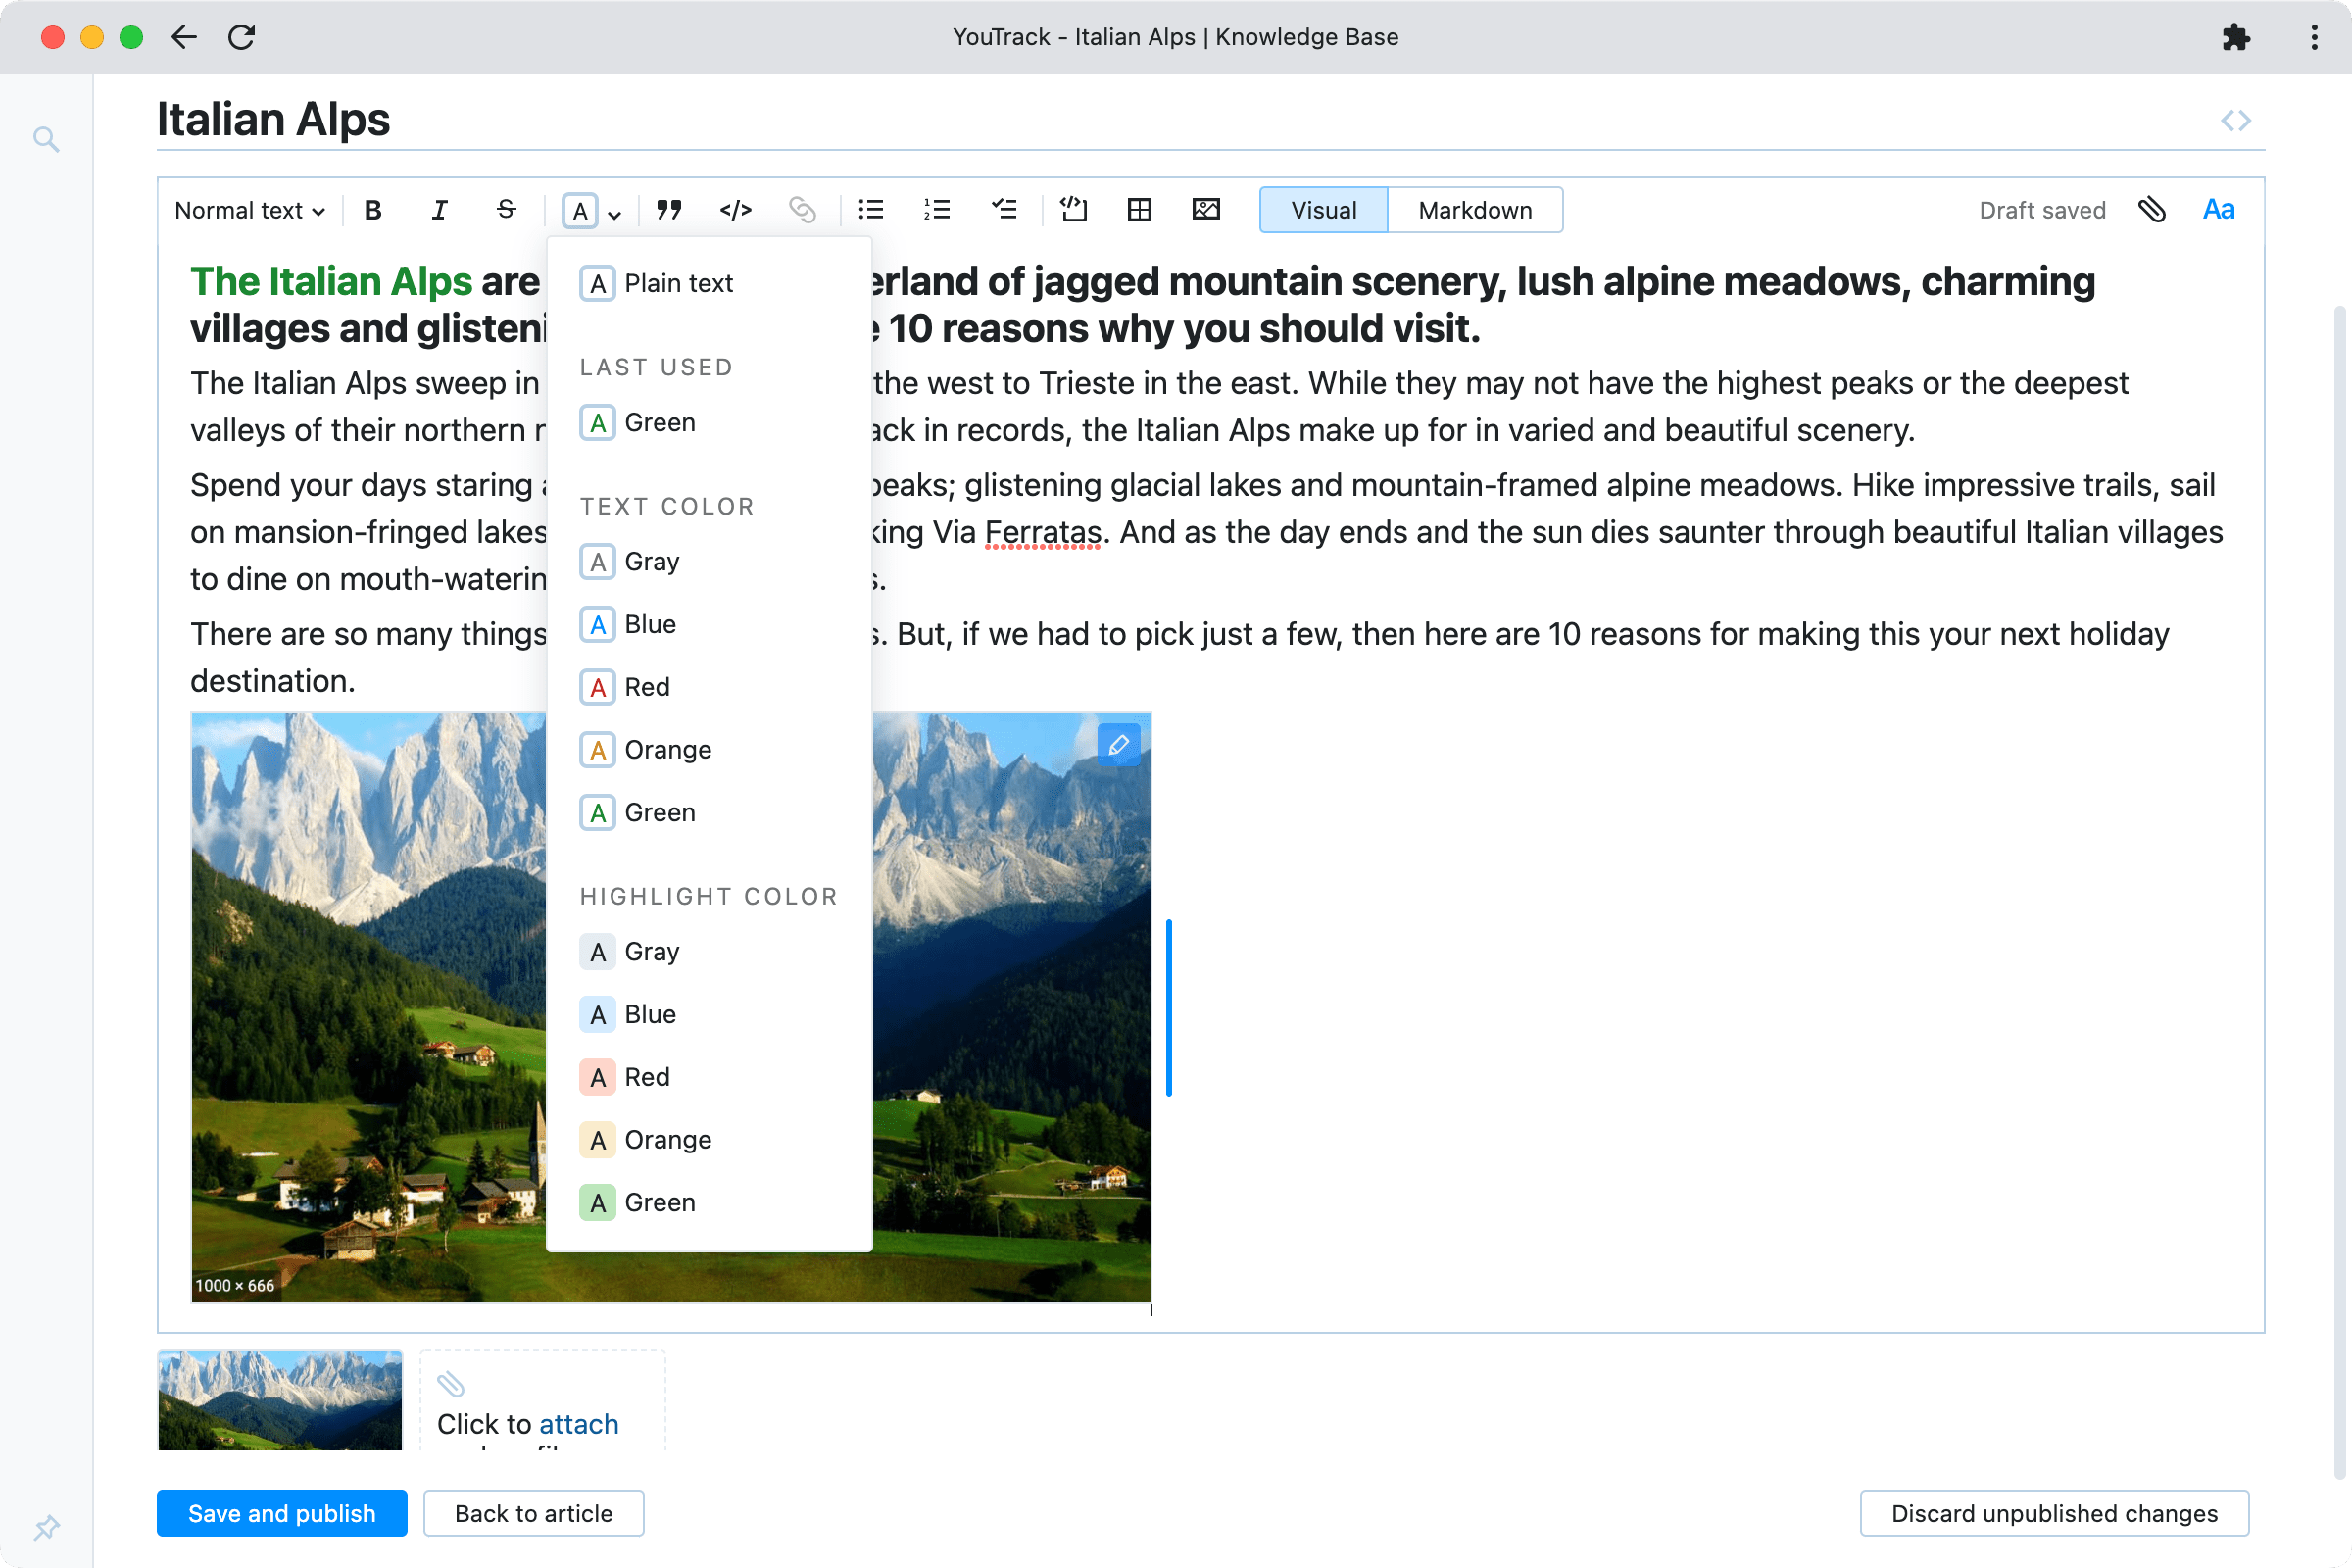Open the insert image tool
Image resolution: width=2352 pixels, height=1568 pixels.
1205,210
